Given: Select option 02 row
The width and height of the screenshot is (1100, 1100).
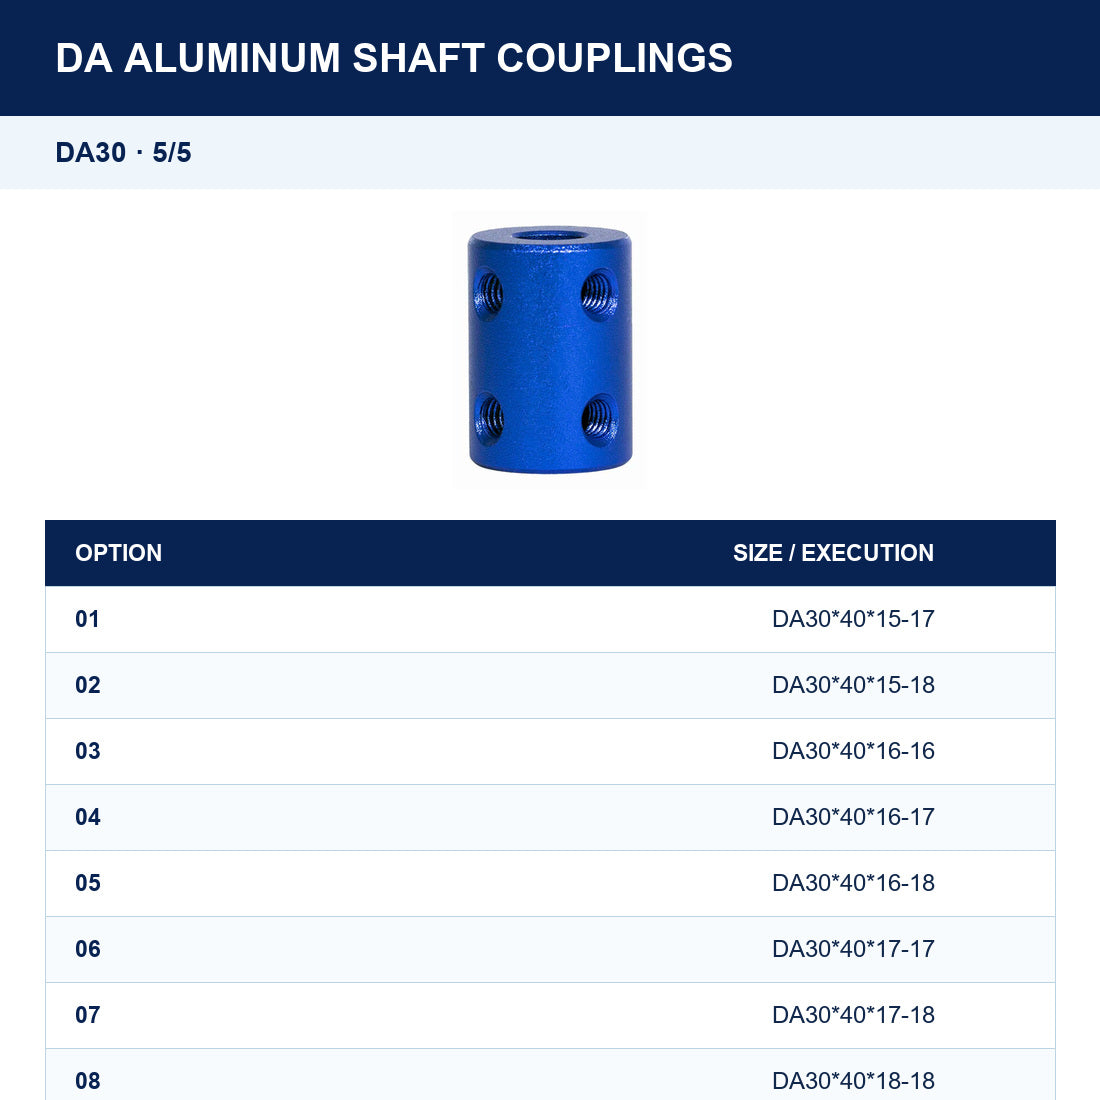Looking at the screenshot, I should [550, 685].
